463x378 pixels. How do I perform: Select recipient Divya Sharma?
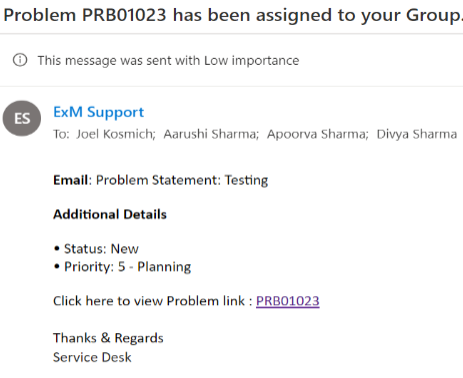click(417, 134)
